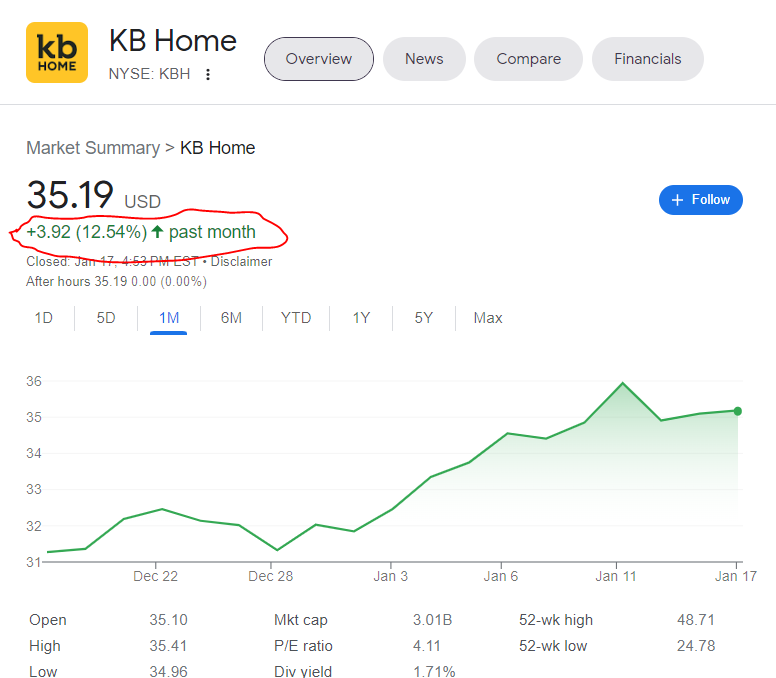
Task: Click the 52-wk high label
Action: pos(556,620)
